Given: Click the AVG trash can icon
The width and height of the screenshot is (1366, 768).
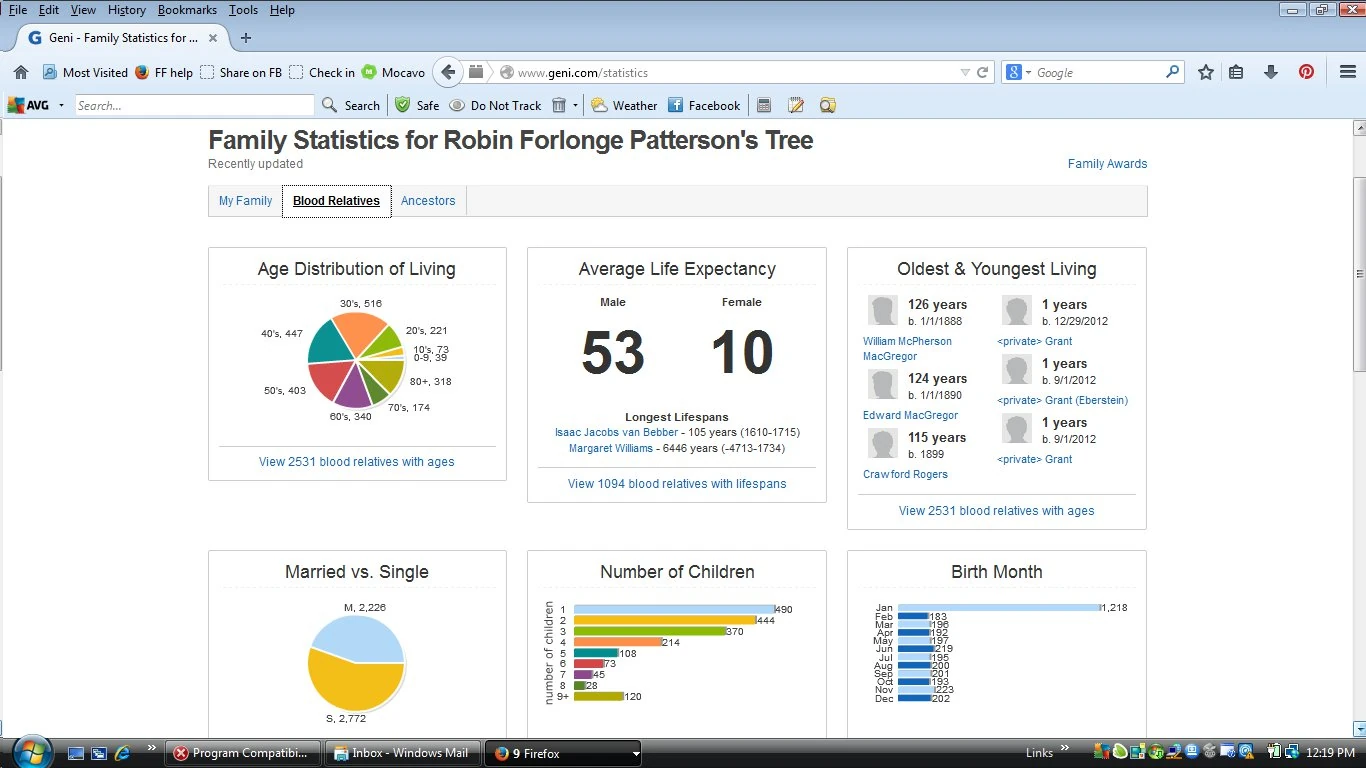Looking at the screenshot, I should pyautogui.click(x=559, y=105).
